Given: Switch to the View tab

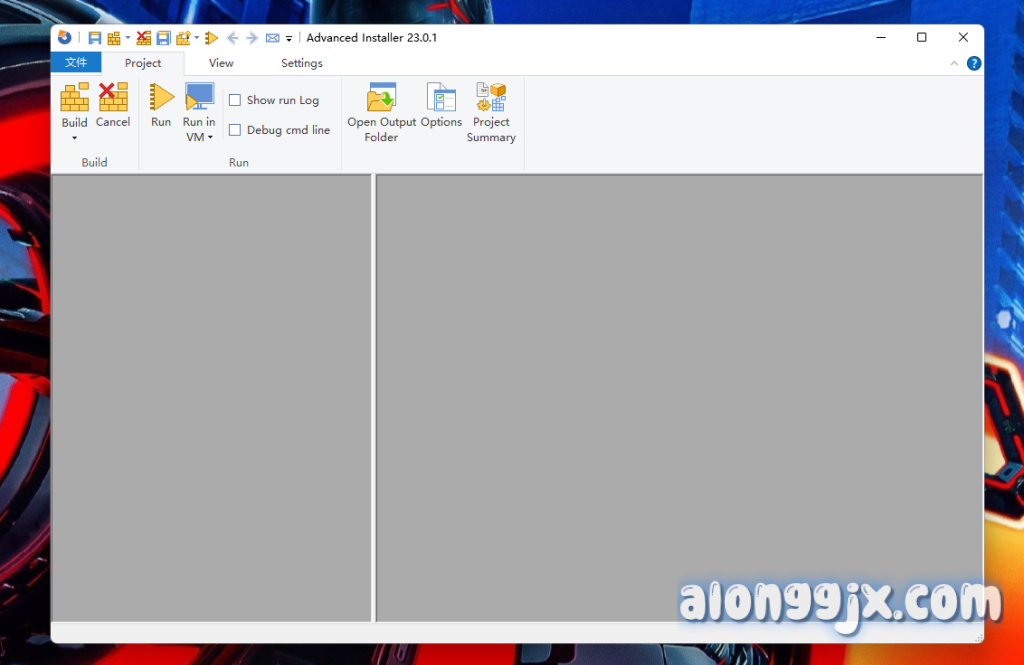Looking at the screenshot, I should pos(221,63).
